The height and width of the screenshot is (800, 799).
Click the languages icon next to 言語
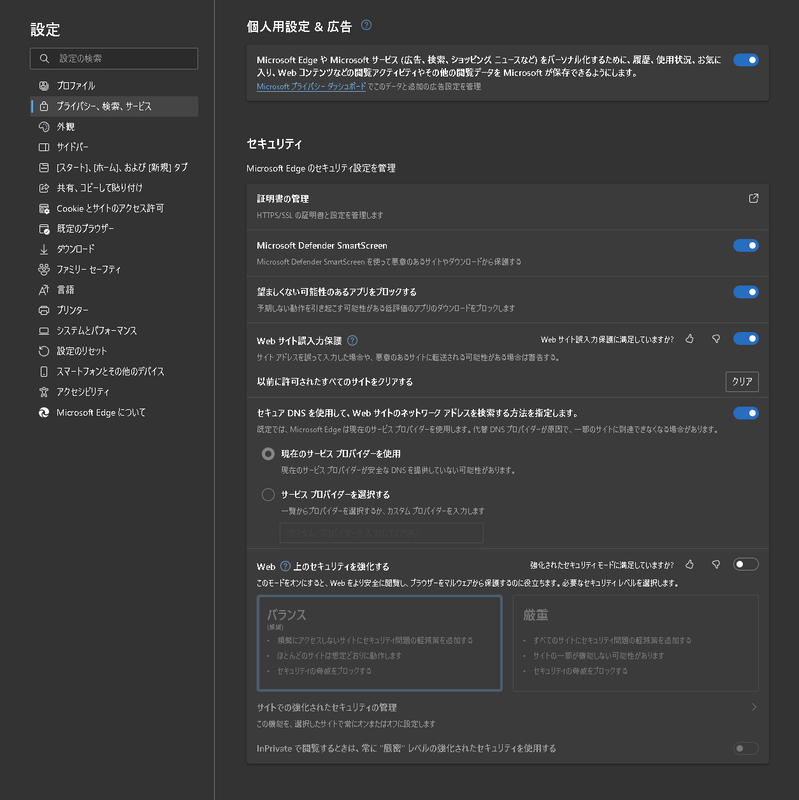(44, 290)
